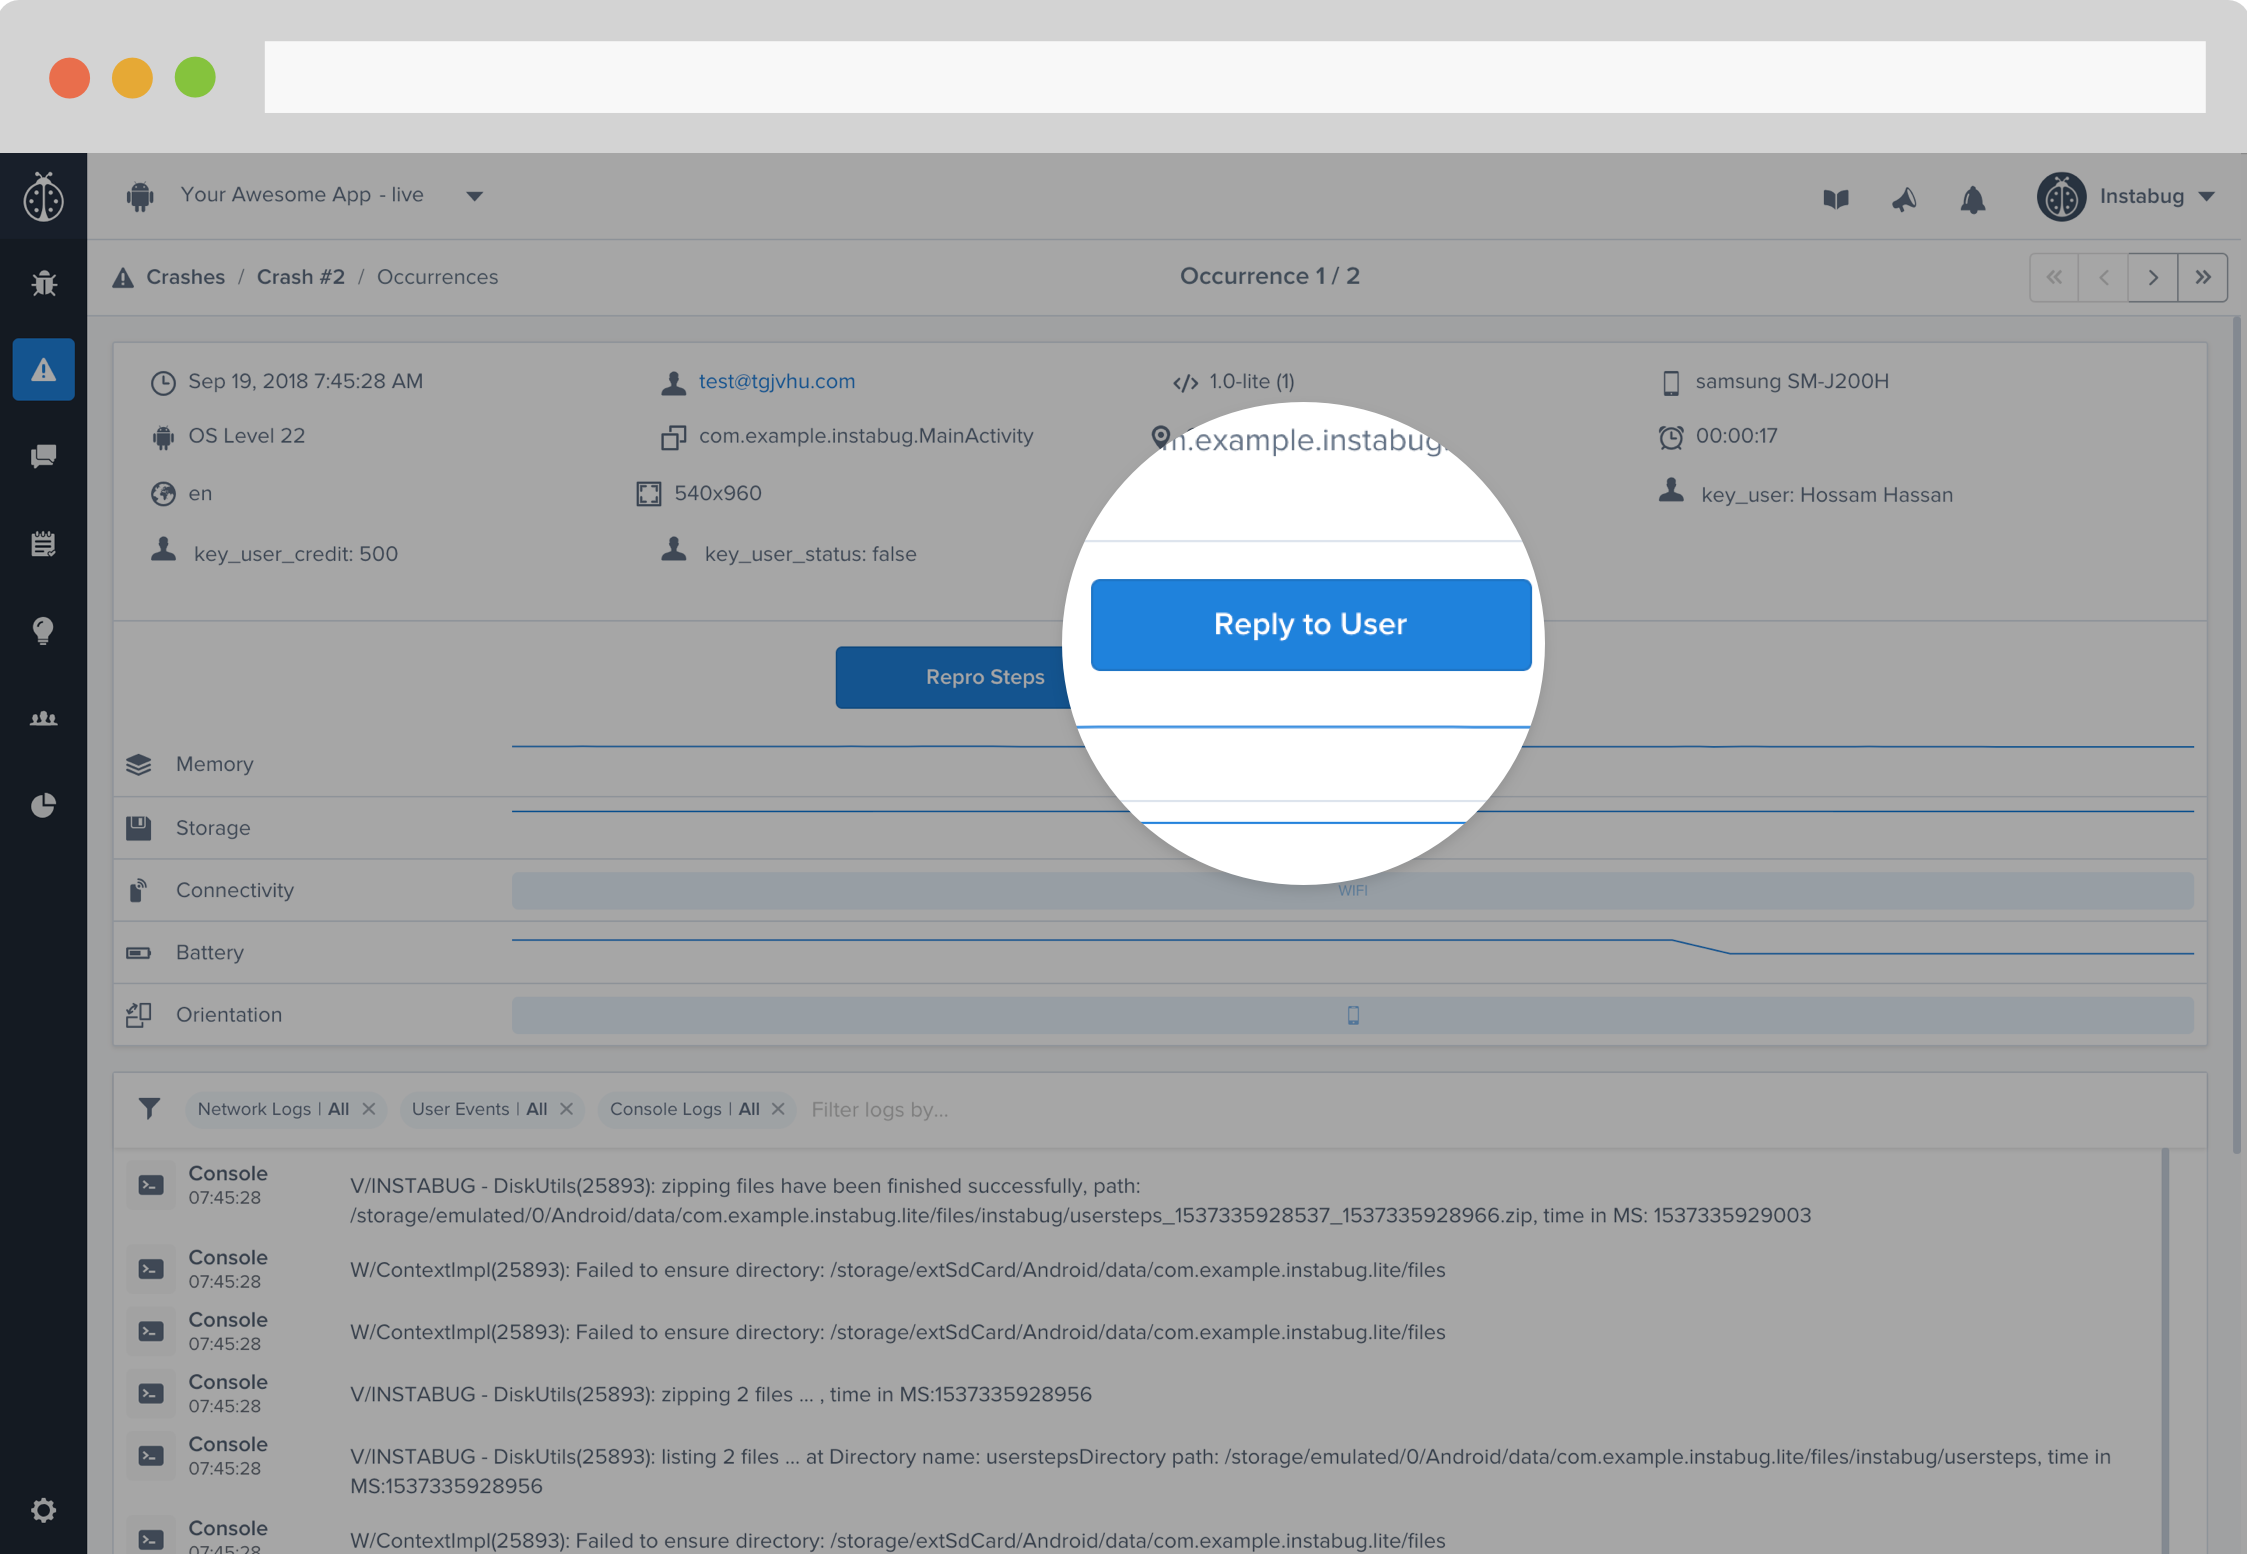Go to the next occurrence
Image resolution: width=2247 pixels, height=1554 pixels.
click(x=2152, y=277)
